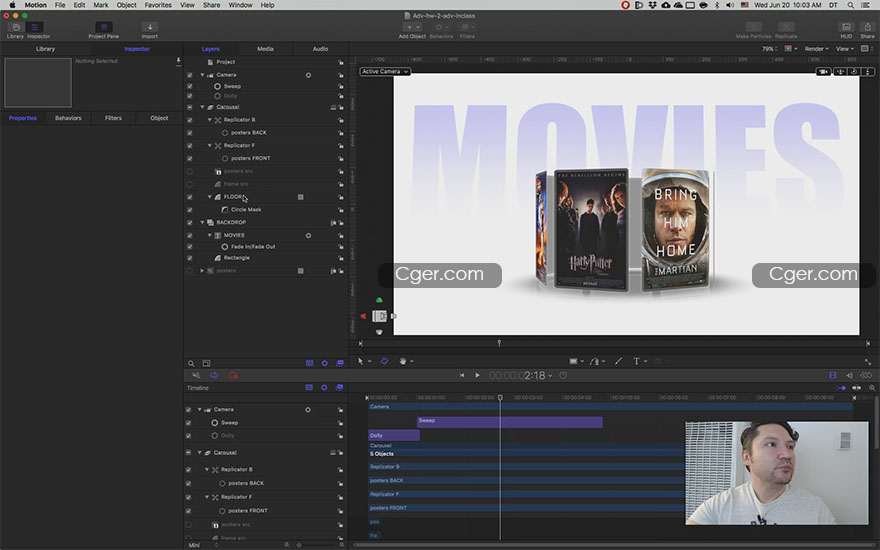880x550 pixels.
Task: Toggle the video Timeline display icon
Action: 833,375
